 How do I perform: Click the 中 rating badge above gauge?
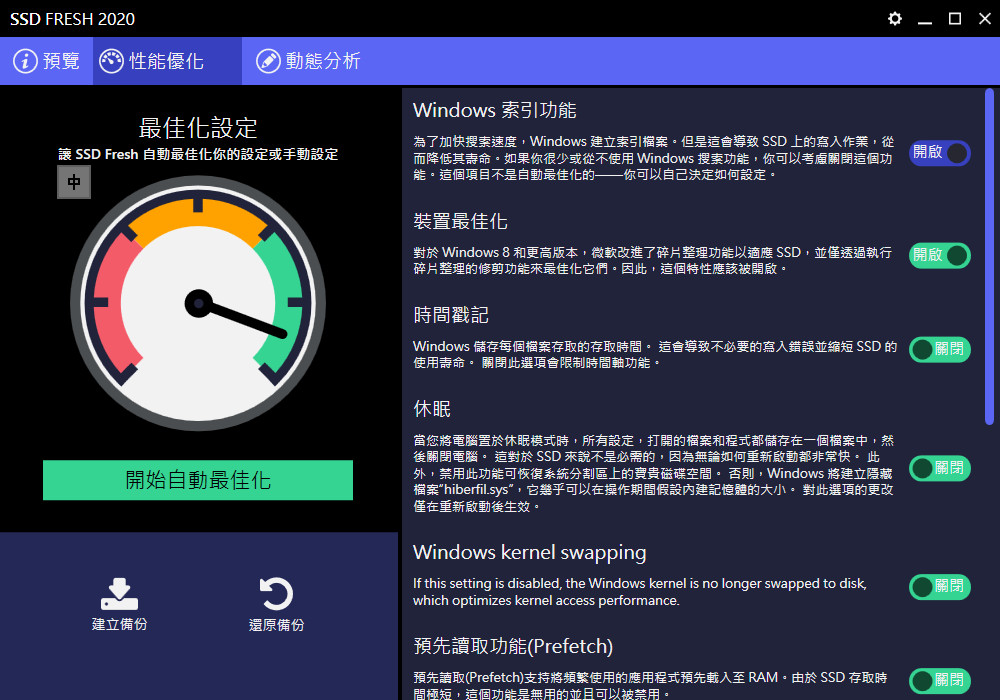pos(74,182)
